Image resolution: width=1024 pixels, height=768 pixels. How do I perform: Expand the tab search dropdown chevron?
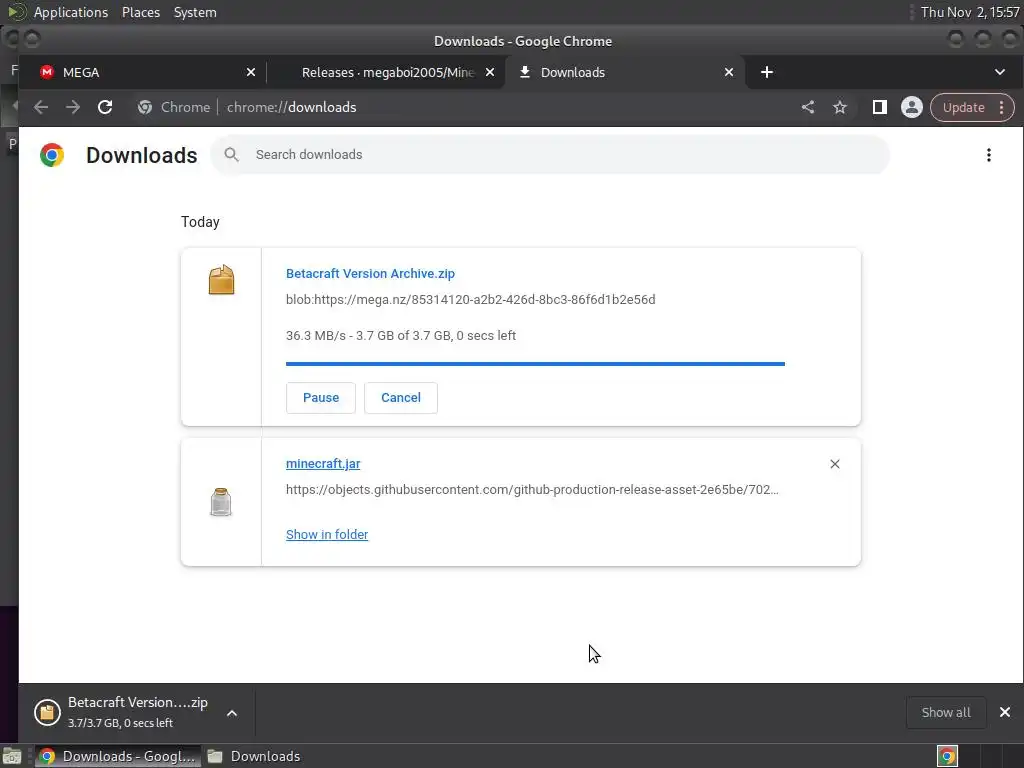1000,72
